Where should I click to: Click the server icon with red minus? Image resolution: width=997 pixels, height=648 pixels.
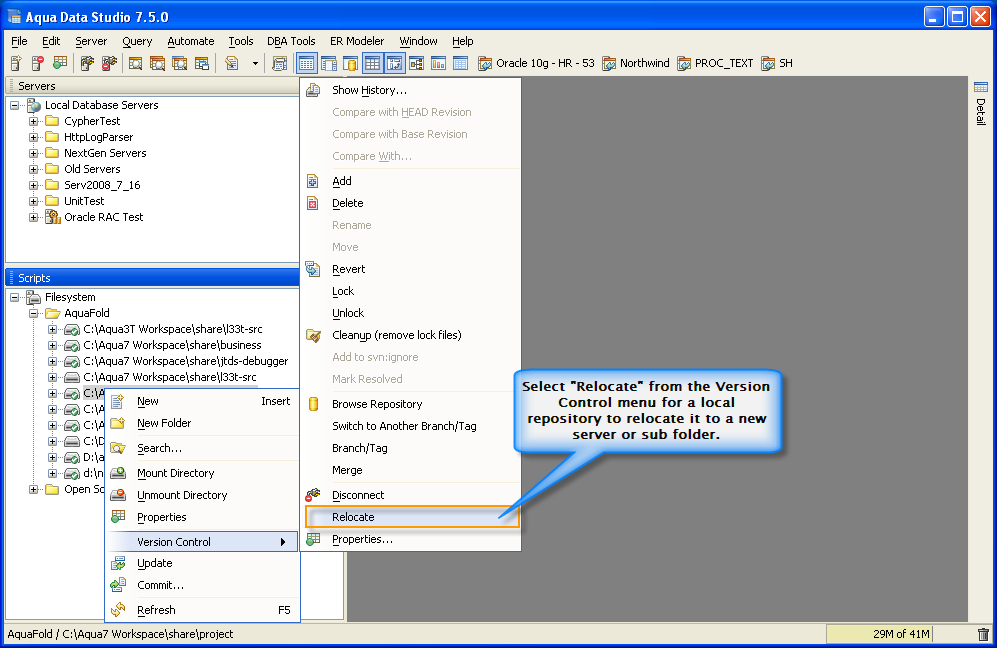(x=38, y=63)
